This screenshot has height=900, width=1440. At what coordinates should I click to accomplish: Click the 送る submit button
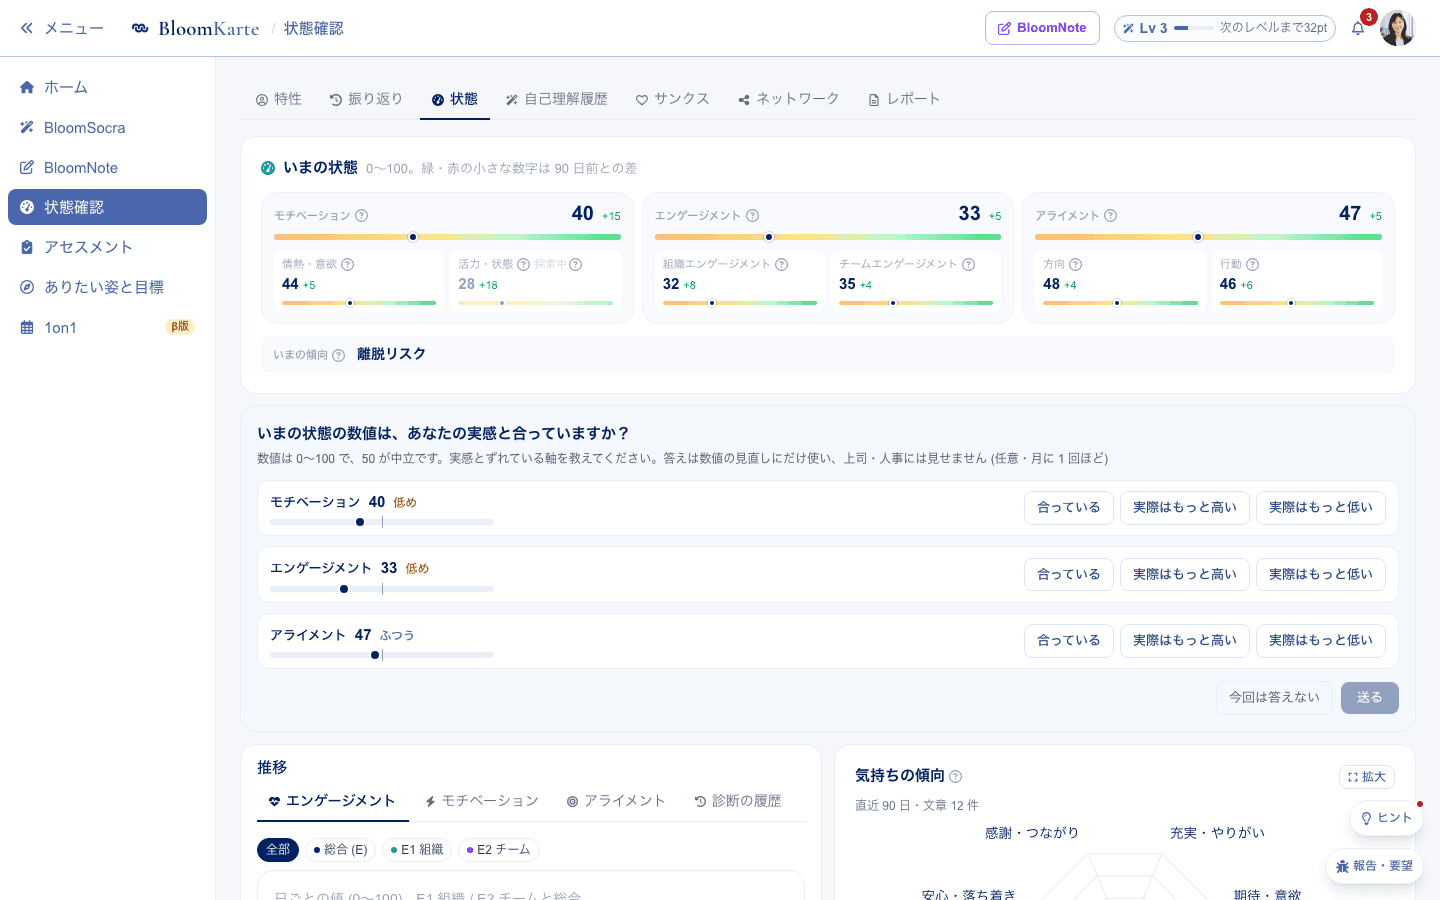[x=1370, y=698]
